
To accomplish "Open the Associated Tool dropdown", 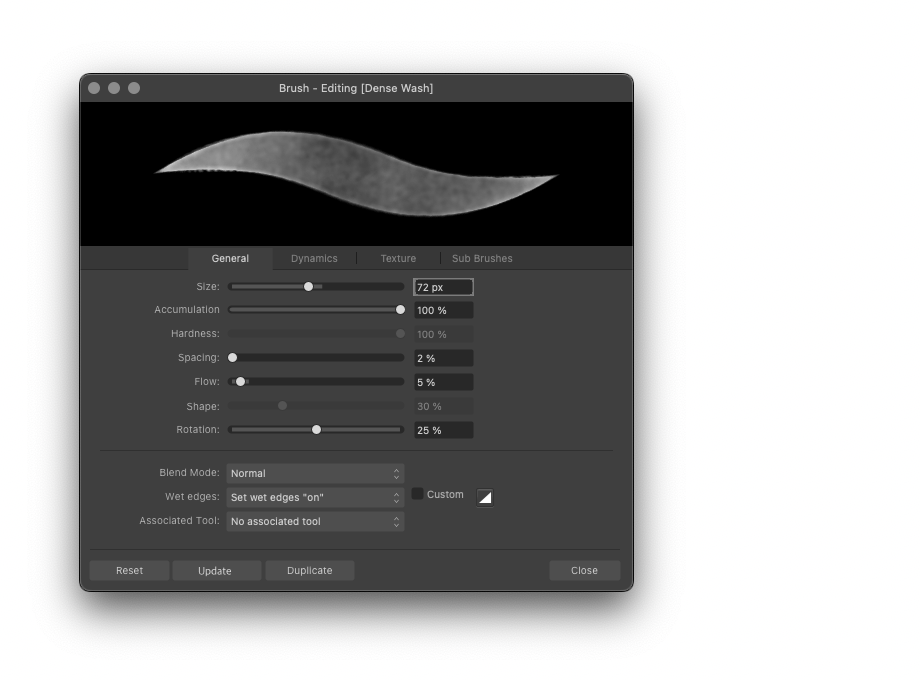I will 315,522.
